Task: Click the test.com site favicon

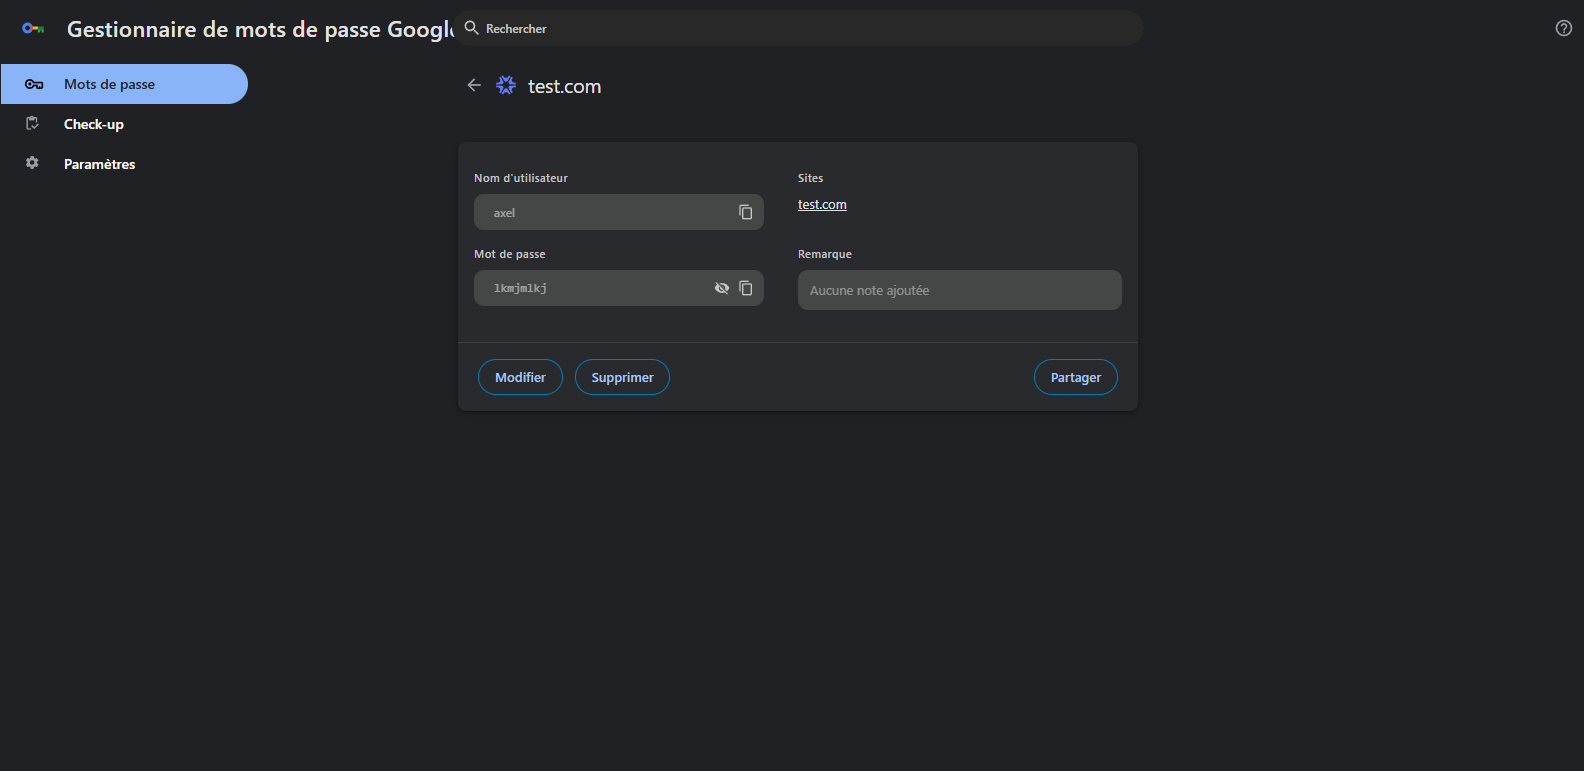Action: (506, 86)
